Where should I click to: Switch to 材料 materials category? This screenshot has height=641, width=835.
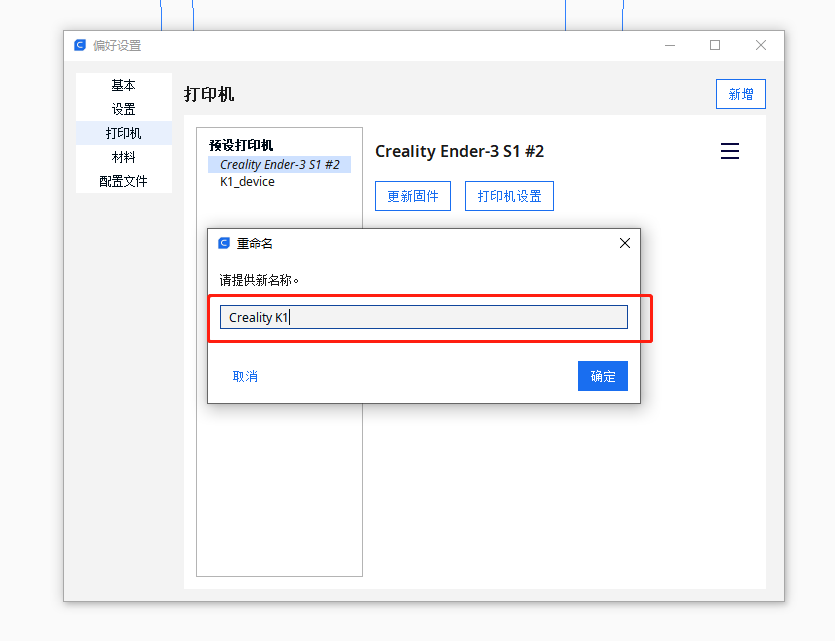pos(124,157)
